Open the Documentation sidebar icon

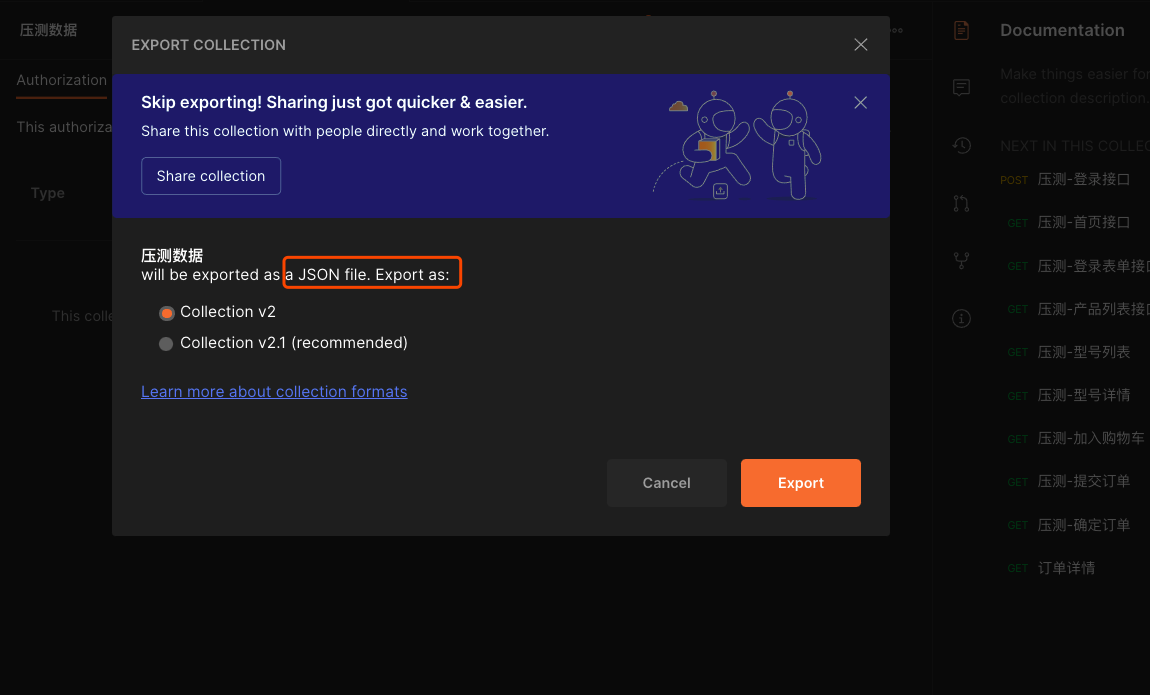961,30
